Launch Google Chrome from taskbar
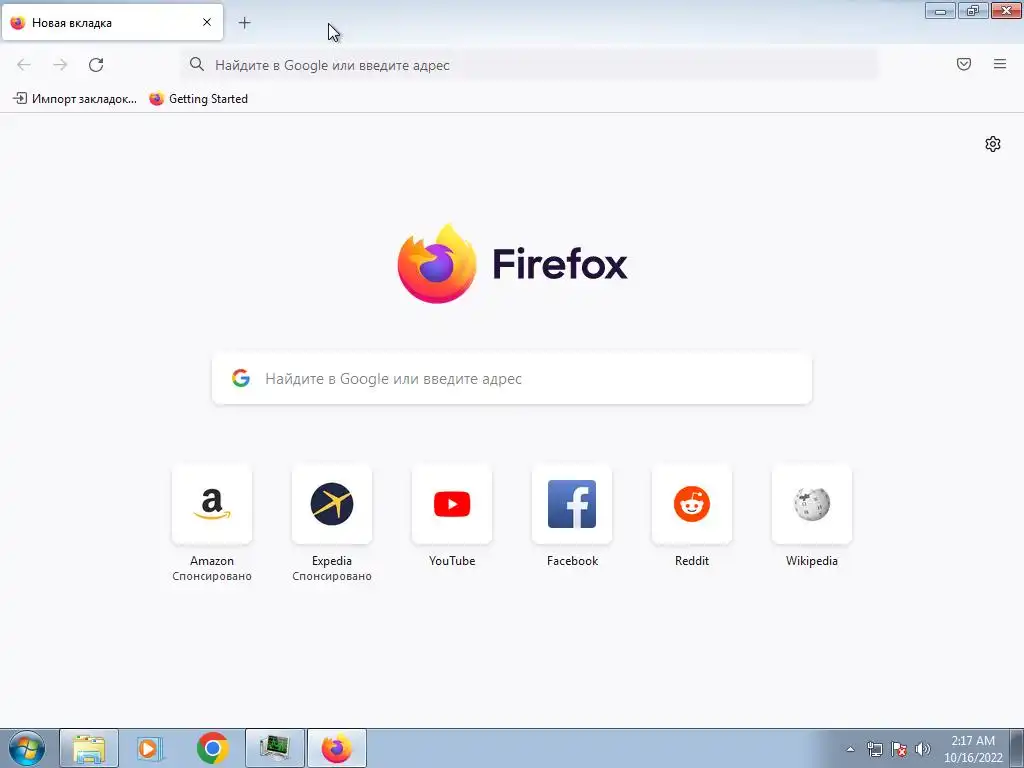 pyautogui.click(x=212, y=748)
